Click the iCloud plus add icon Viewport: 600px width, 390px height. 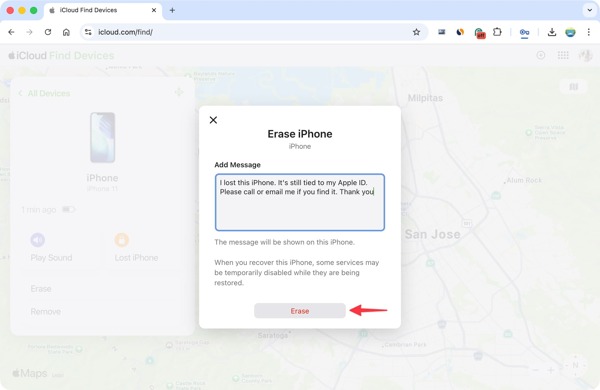541,55
